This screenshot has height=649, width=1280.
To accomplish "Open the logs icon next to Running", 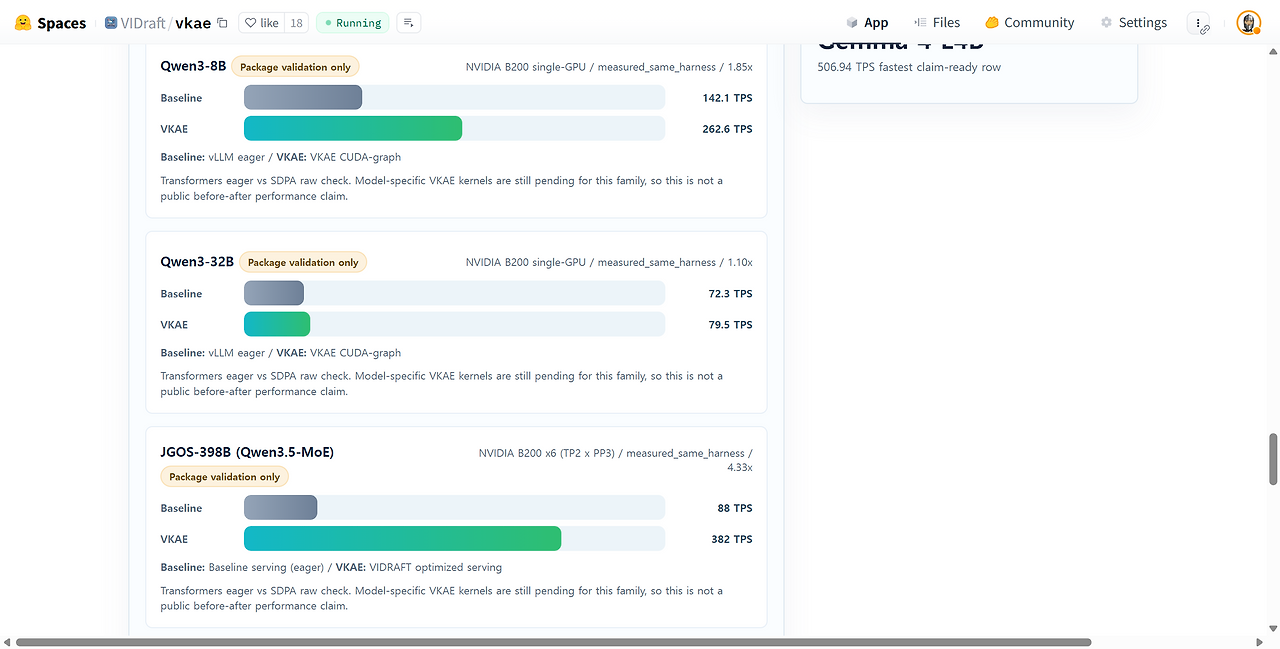I will tap(408, 23).
